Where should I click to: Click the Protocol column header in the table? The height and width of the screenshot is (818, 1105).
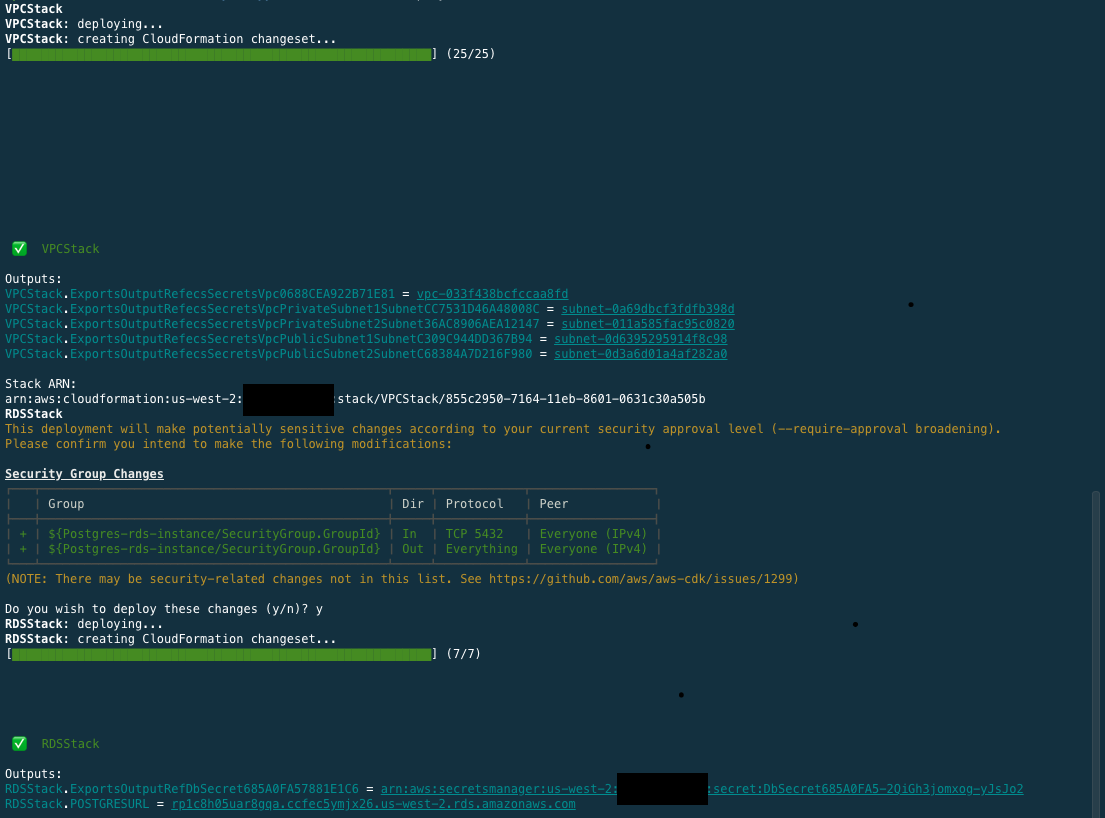[474, 503]
